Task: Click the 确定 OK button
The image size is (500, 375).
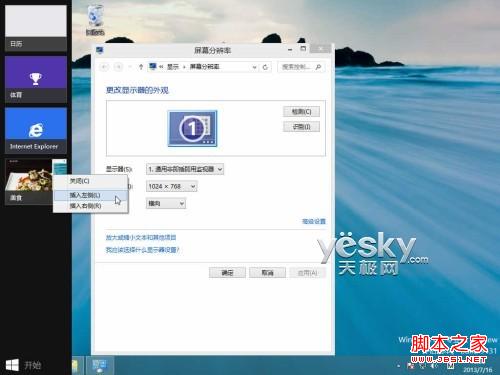Action: click(227, 273)
